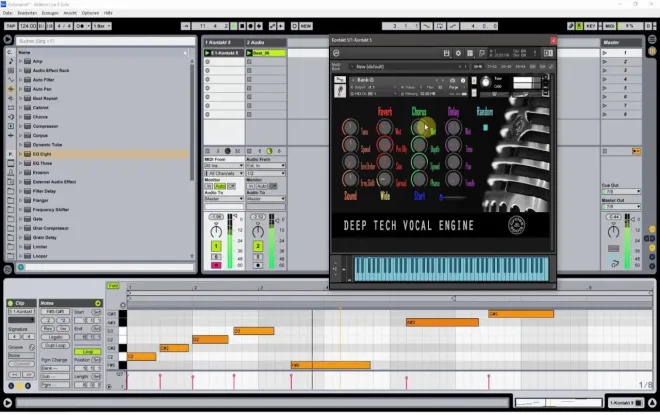Click the Kontakt virtual keyboard
Screen dimensions: 660x415
(x=451, y=269)
